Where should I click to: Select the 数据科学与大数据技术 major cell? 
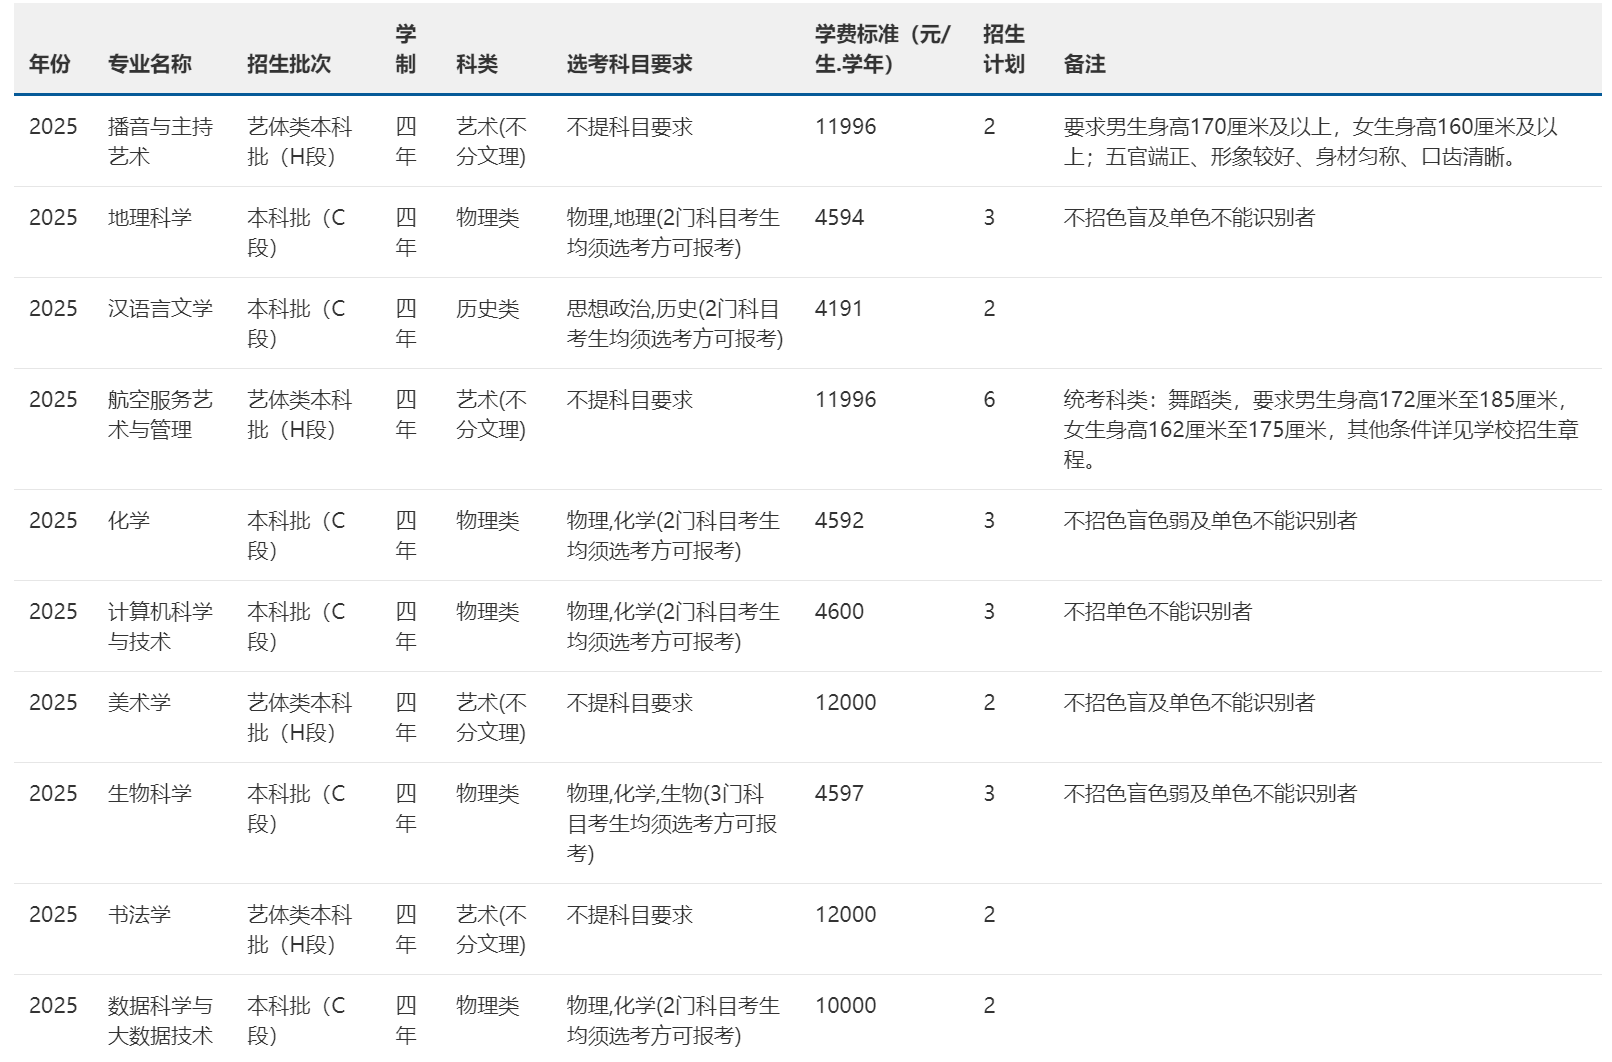161,1021
